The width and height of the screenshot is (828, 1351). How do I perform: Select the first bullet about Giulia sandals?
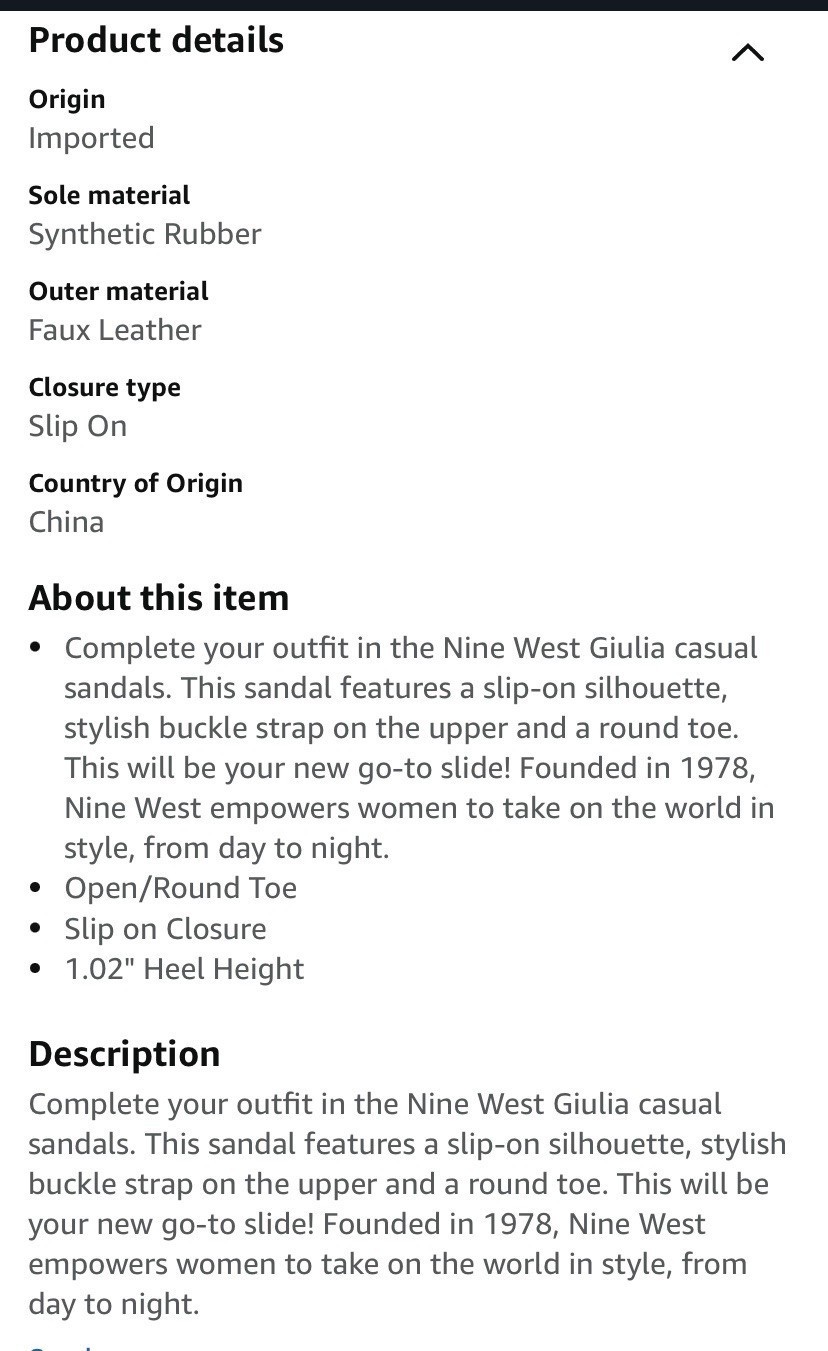pos(419,748)
